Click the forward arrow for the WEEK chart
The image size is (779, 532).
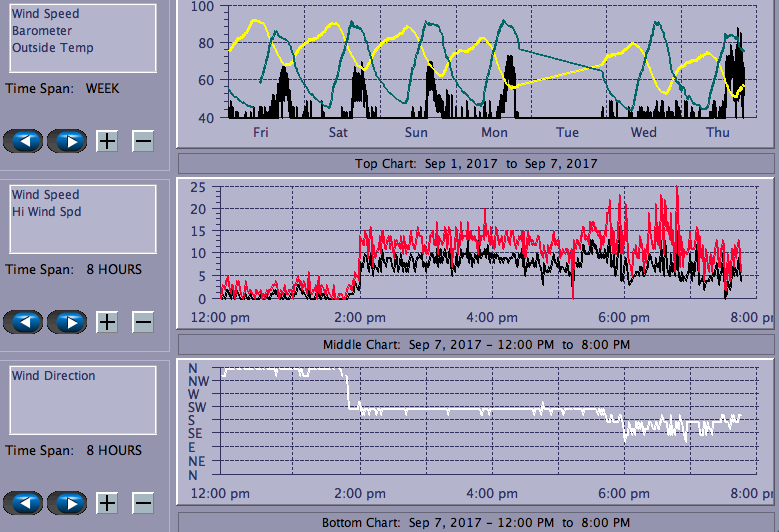click(67, 141)
